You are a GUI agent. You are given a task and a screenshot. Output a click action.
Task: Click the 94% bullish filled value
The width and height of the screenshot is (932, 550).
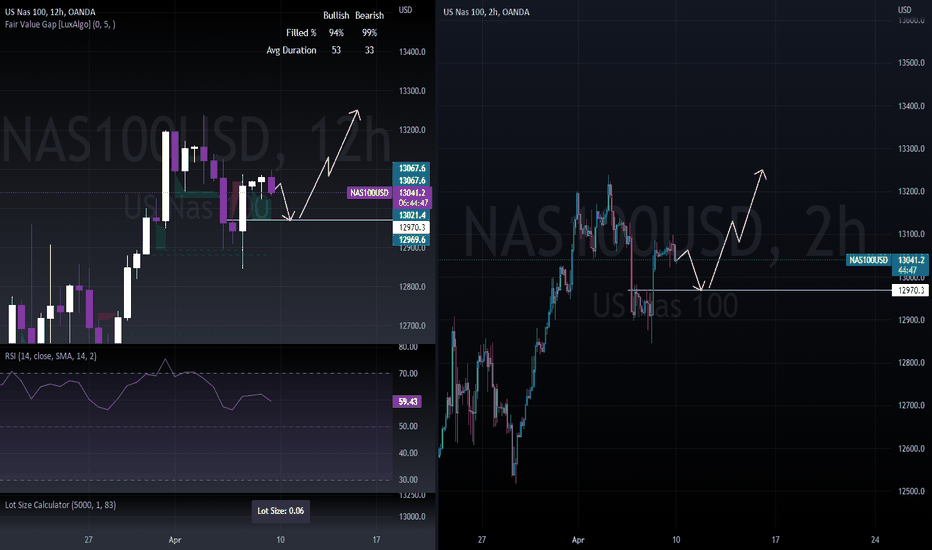336,33
